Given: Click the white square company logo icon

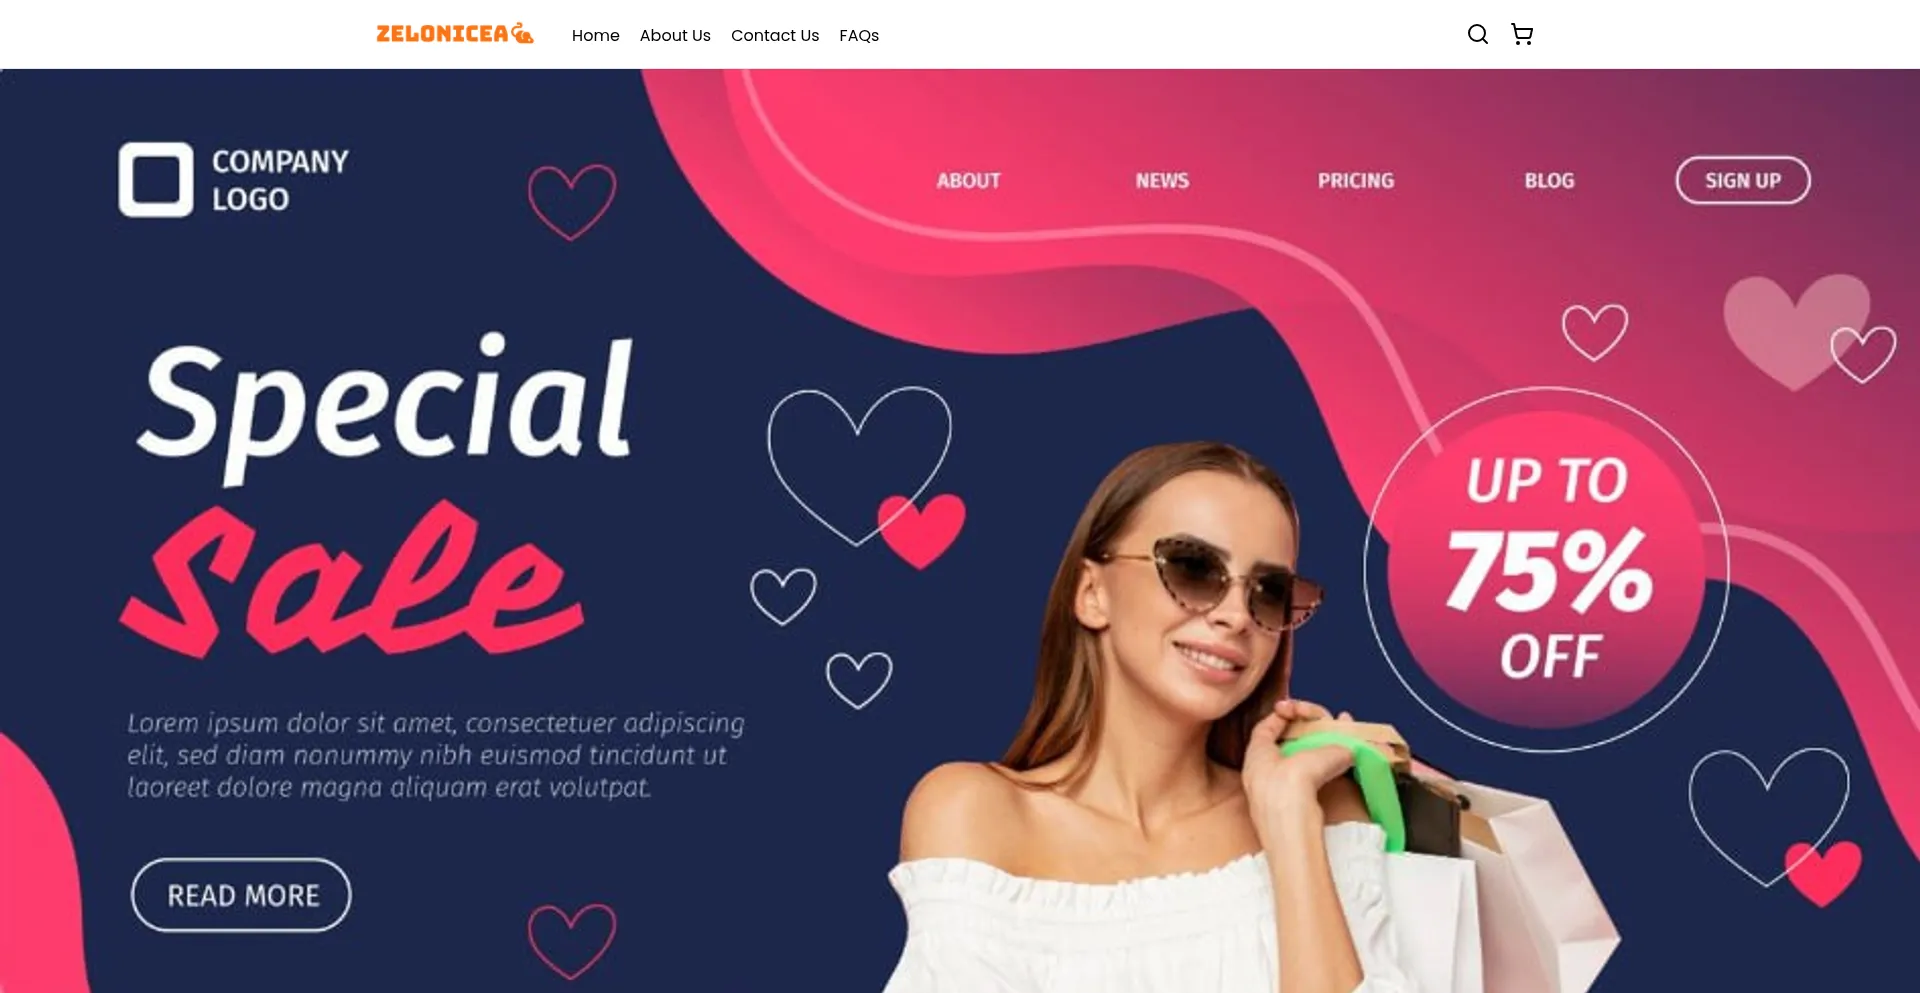Looking at the screenshot, I should pyautogui.click(x=156, y=180).
